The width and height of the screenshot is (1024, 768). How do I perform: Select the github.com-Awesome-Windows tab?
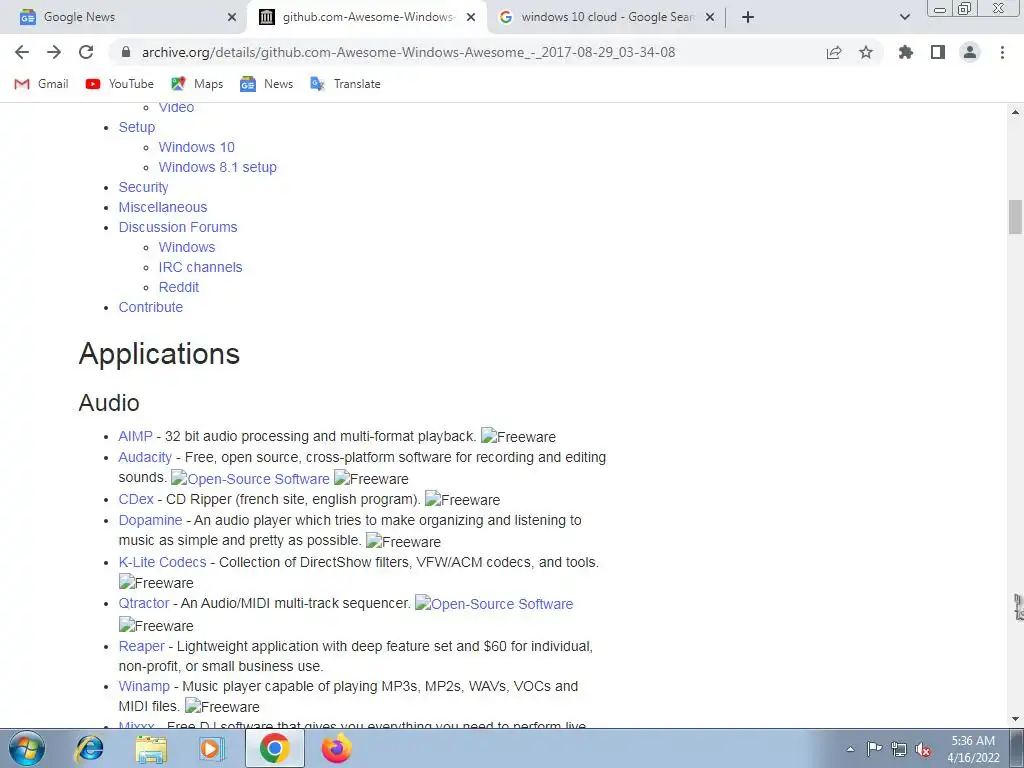point(367,17)
